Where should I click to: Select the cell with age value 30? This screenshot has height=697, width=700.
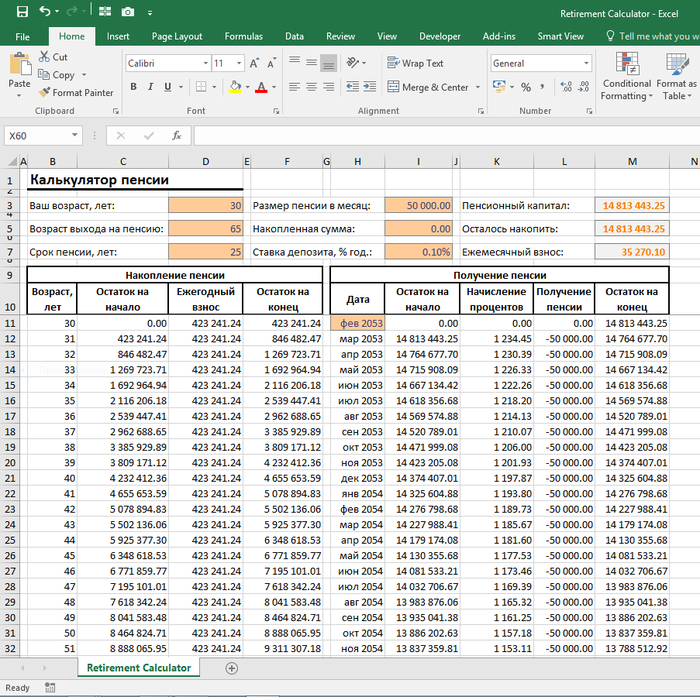205,205
